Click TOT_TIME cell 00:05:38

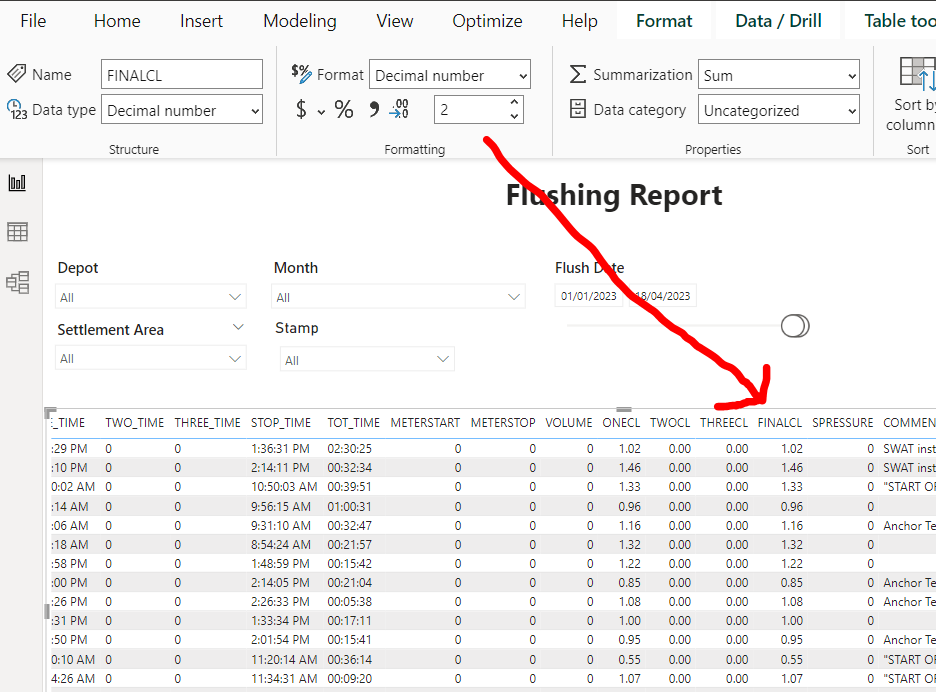click(x=349, y=602)
